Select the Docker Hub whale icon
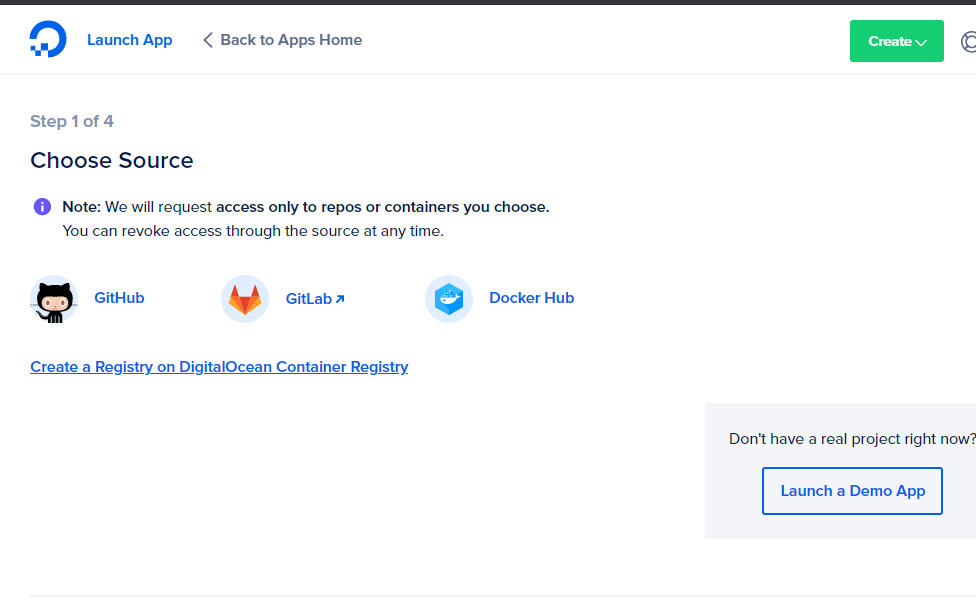This screenshot has height=611, width=976. click(x=449, y=299)
